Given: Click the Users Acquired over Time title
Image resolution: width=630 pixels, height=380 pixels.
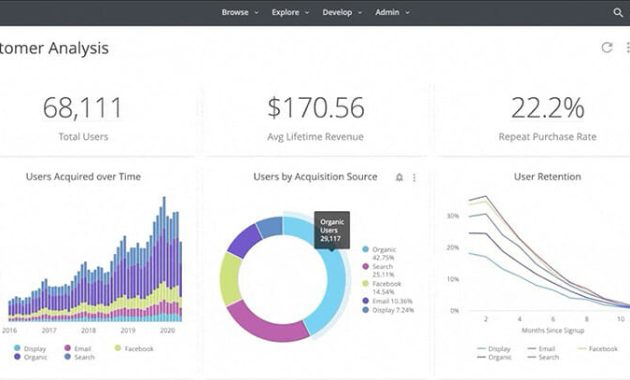Looking at the screenshot, I should [83, 177].
